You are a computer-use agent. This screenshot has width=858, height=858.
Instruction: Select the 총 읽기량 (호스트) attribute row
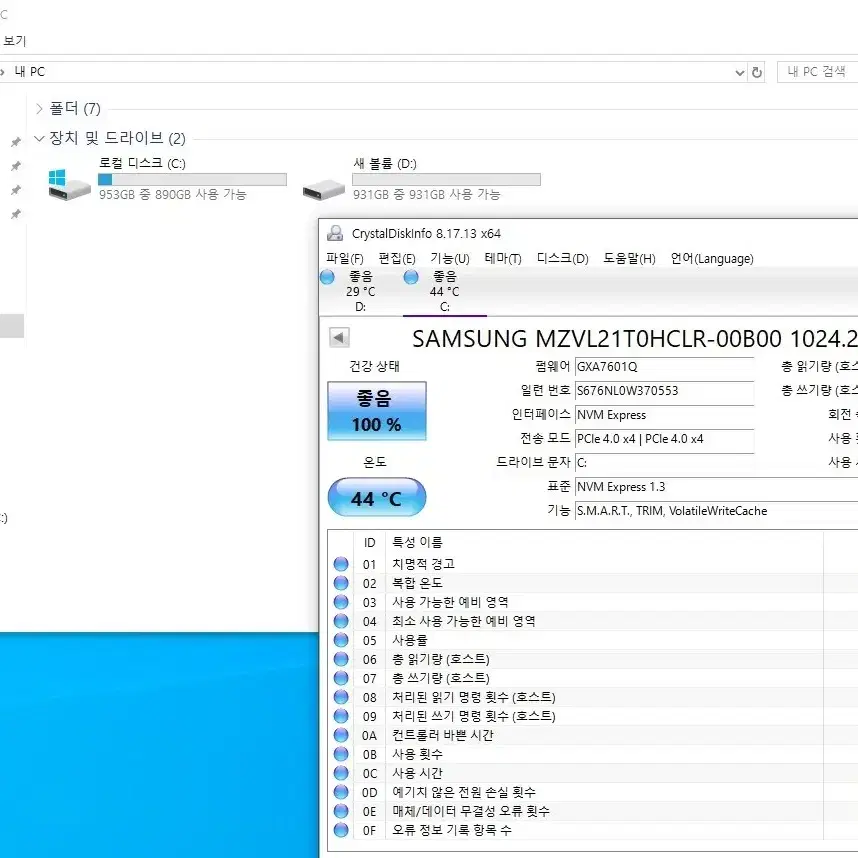[x=593, y=659]
